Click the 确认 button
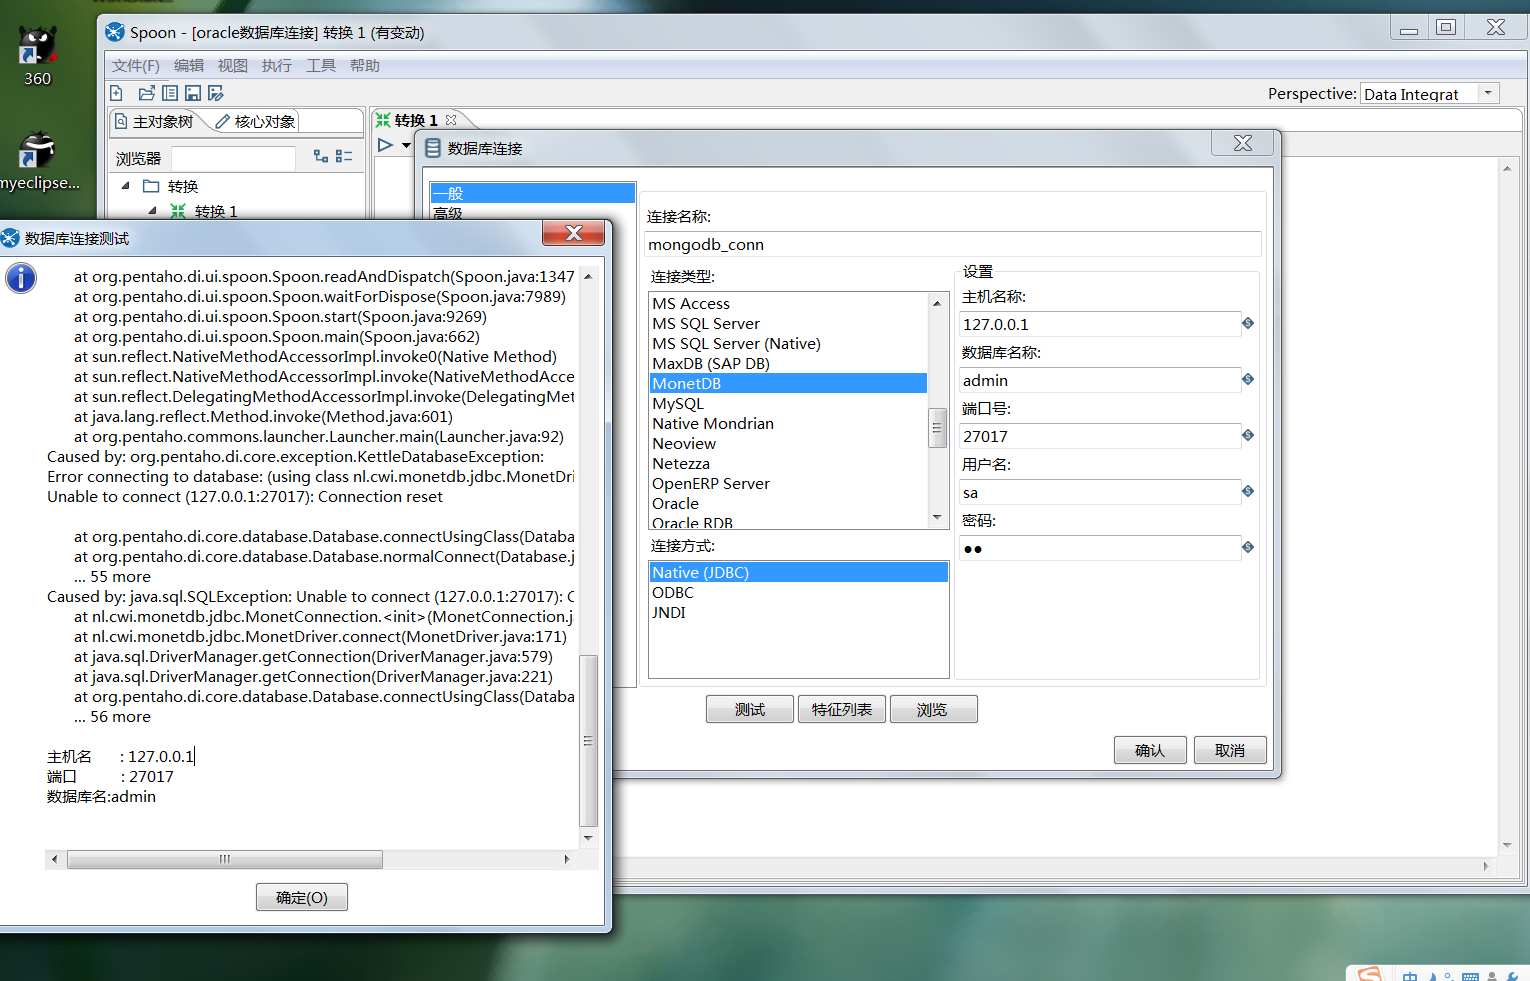The image size is (1530, 981). 1150,750
